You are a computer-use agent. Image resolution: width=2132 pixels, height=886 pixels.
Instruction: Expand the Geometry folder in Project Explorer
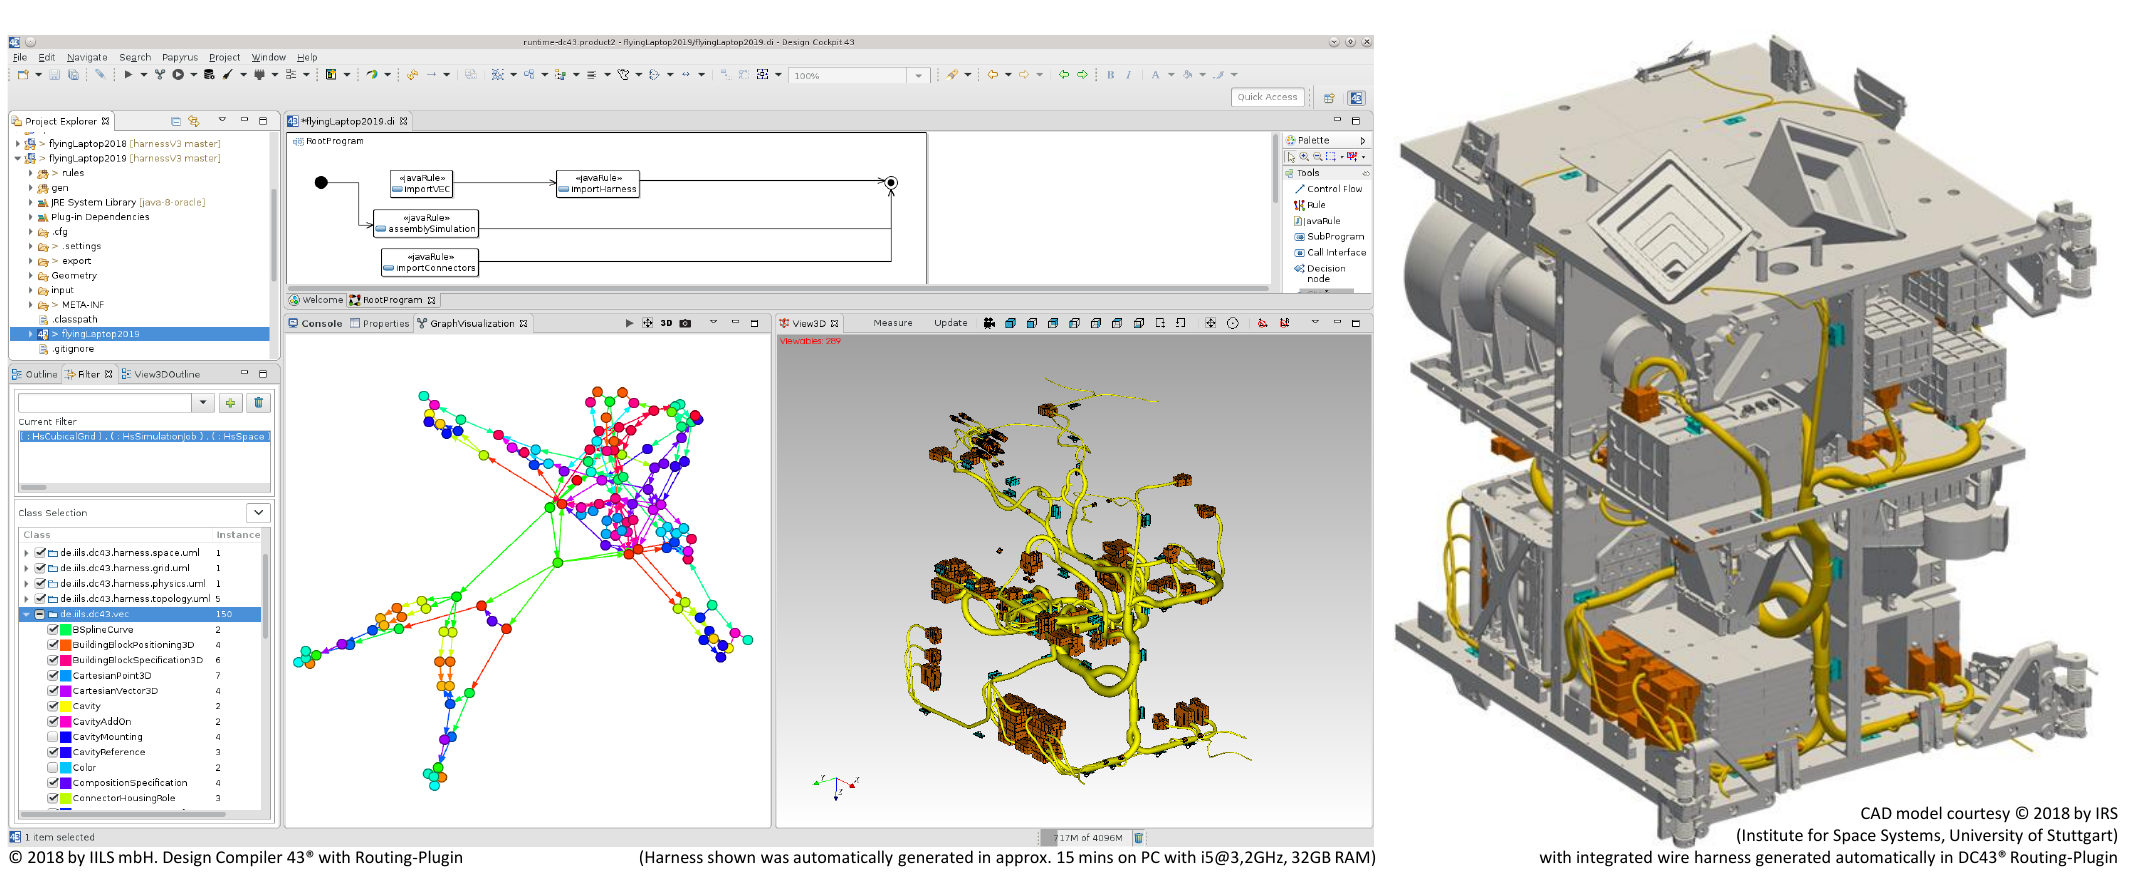tap(30, 276)
